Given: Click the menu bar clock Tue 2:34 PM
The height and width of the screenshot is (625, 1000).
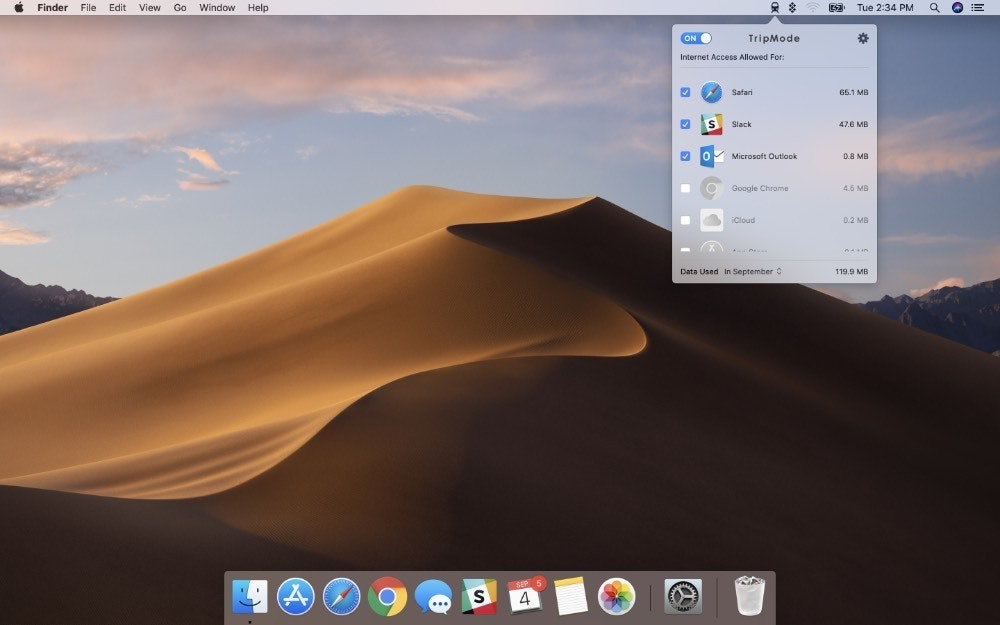Looking at the screenshot, I should pos(885,7).
